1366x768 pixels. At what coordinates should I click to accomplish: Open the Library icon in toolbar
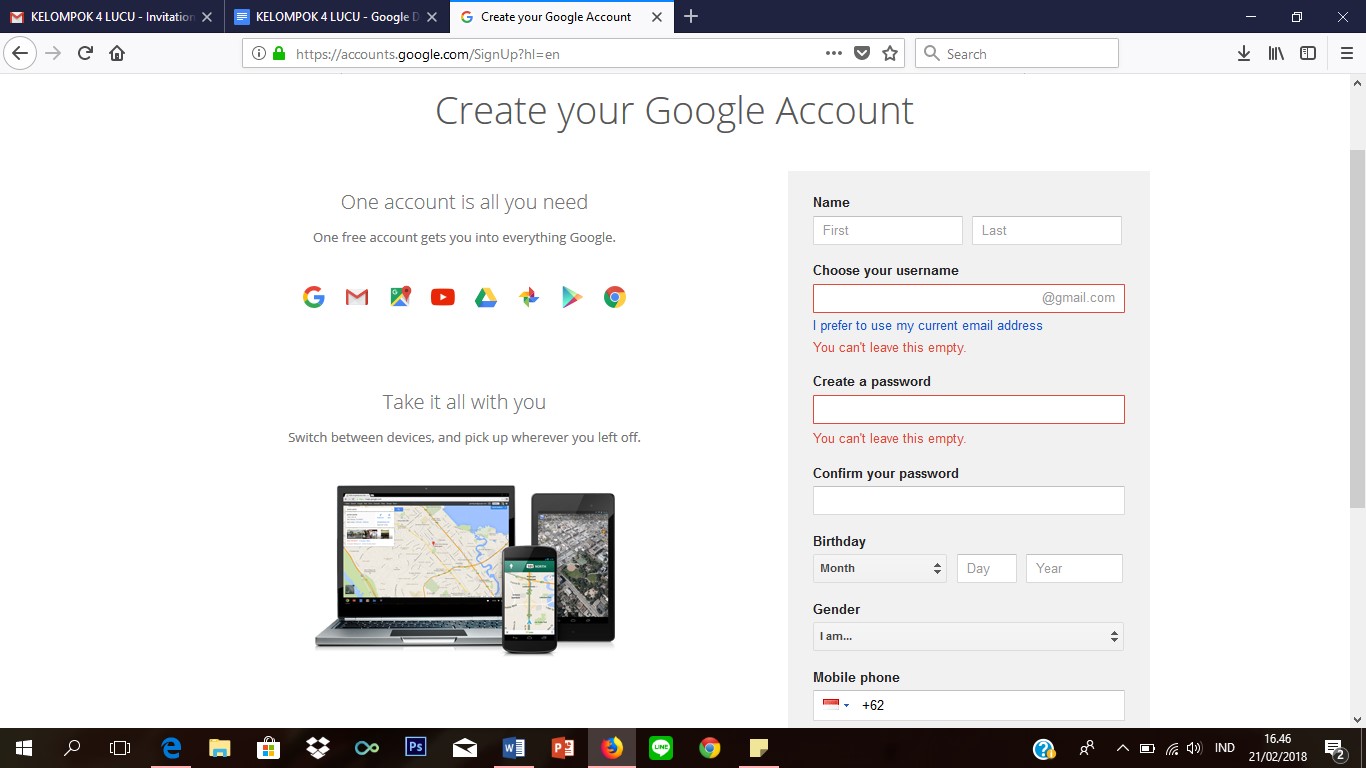pos(1276,54)
